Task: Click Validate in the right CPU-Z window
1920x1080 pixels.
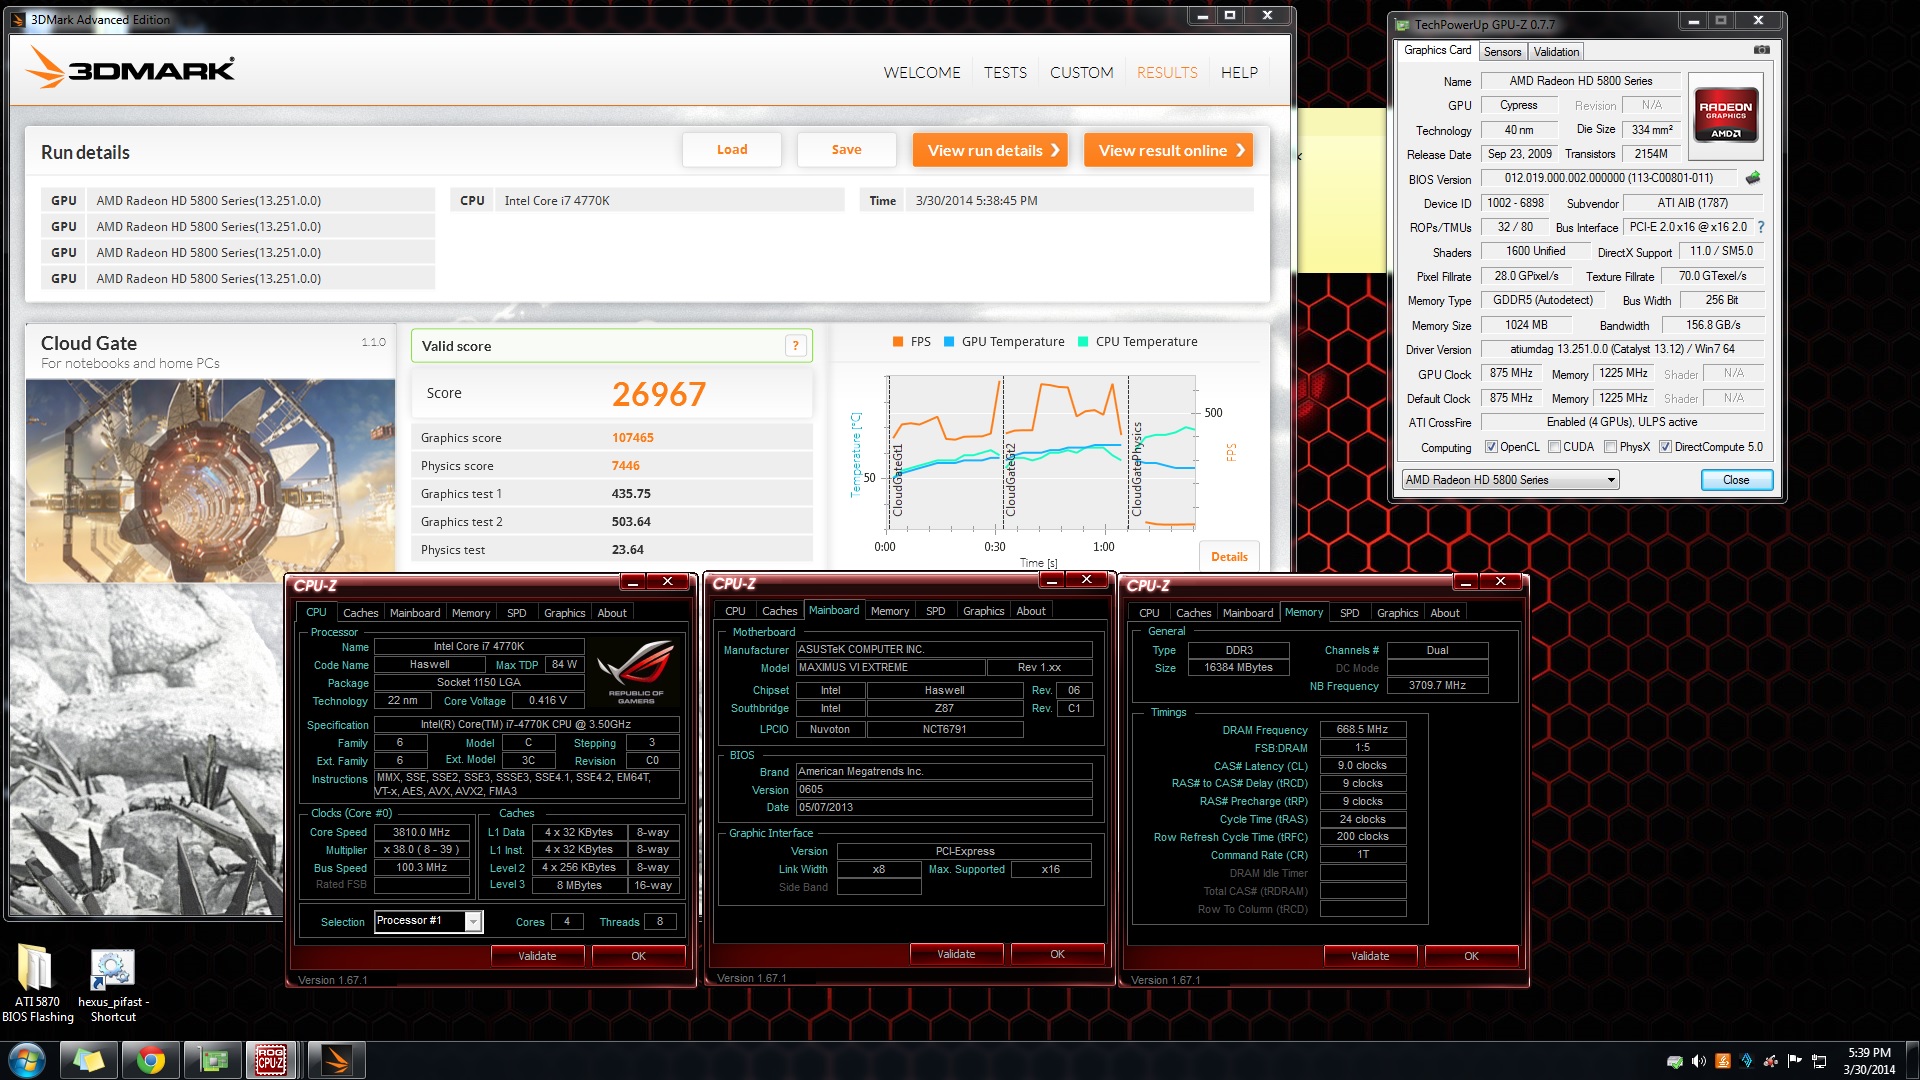Action: (x=1370, y=956)
